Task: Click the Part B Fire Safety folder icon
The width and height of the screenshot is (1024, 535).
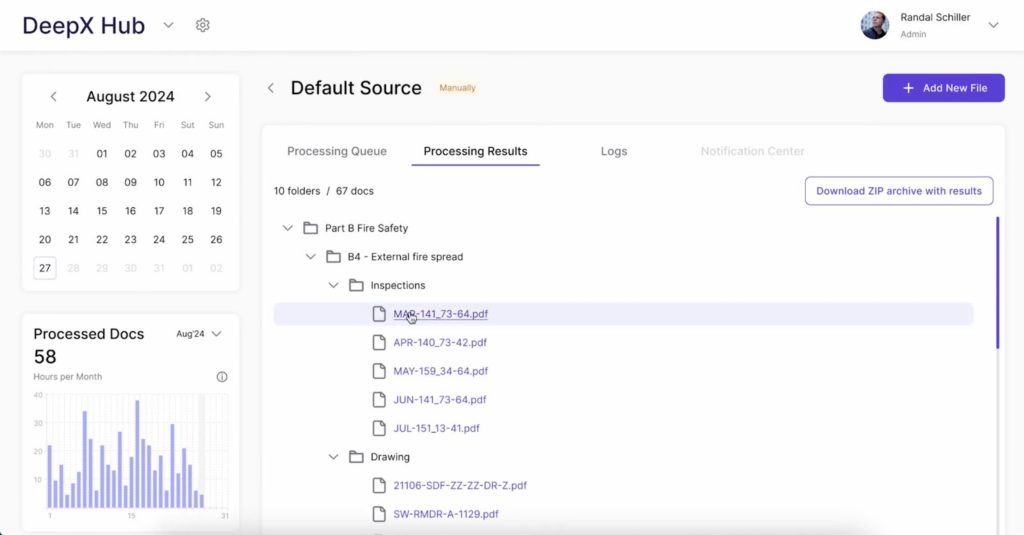Action: coord(310,228)
